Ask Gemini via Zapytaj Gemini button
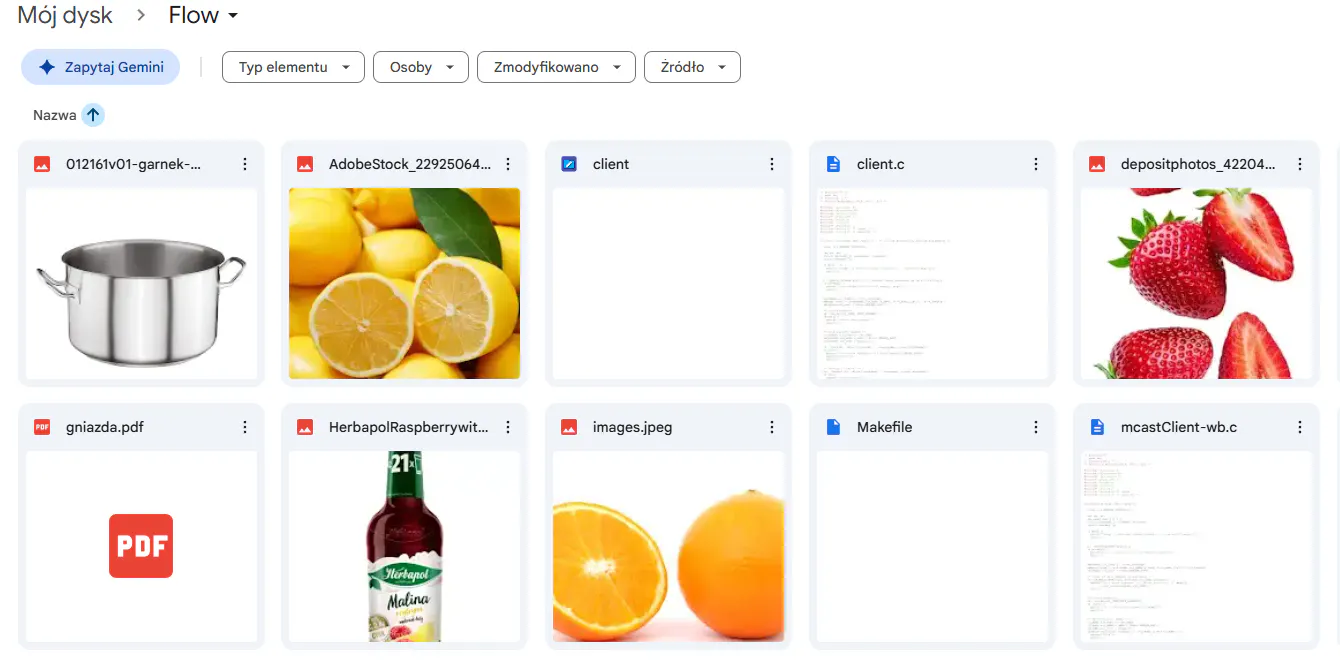The height and width of the screenshot is (661, 1340). pos(100,67)
